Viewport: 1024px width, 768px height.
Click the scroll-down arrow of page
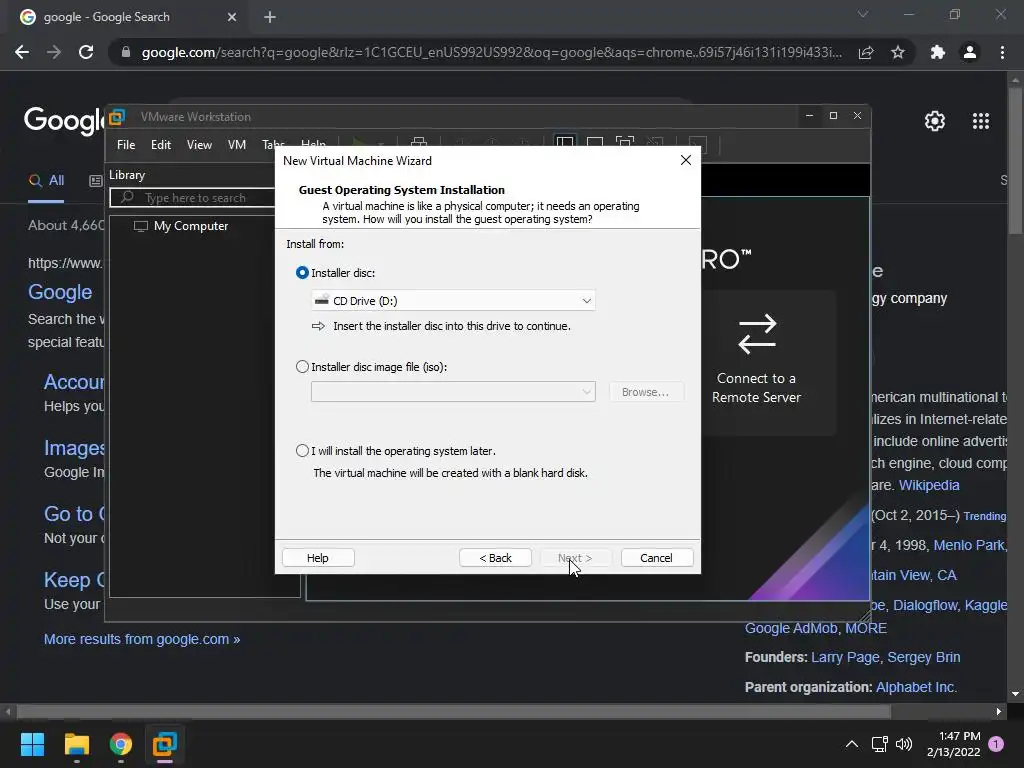[x=1015, y=694]
